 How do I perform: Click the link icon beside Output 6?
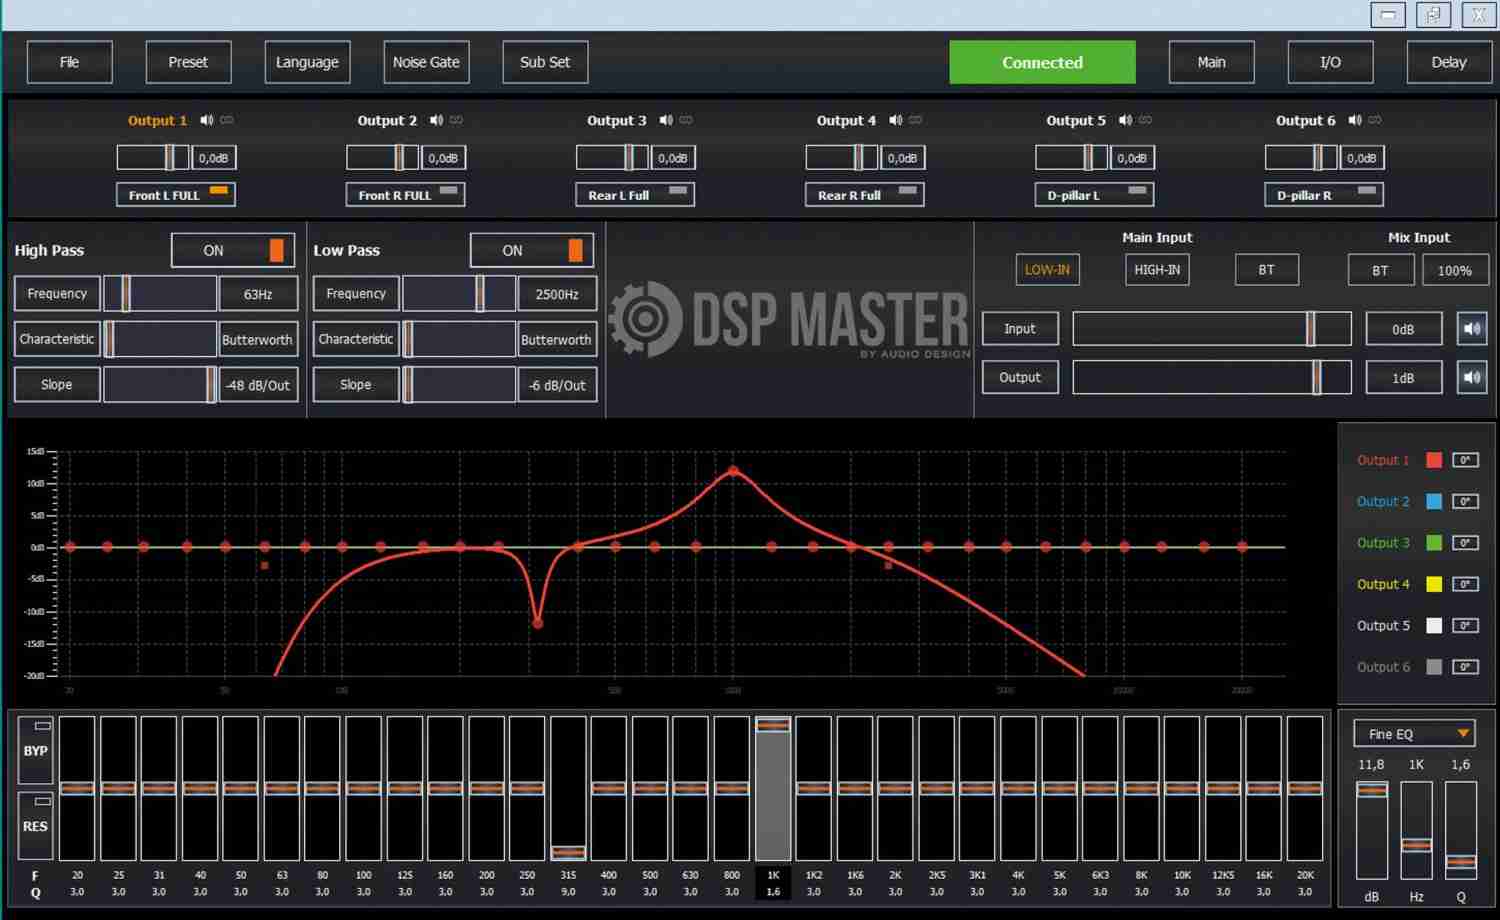click(x=1375, y=120)
